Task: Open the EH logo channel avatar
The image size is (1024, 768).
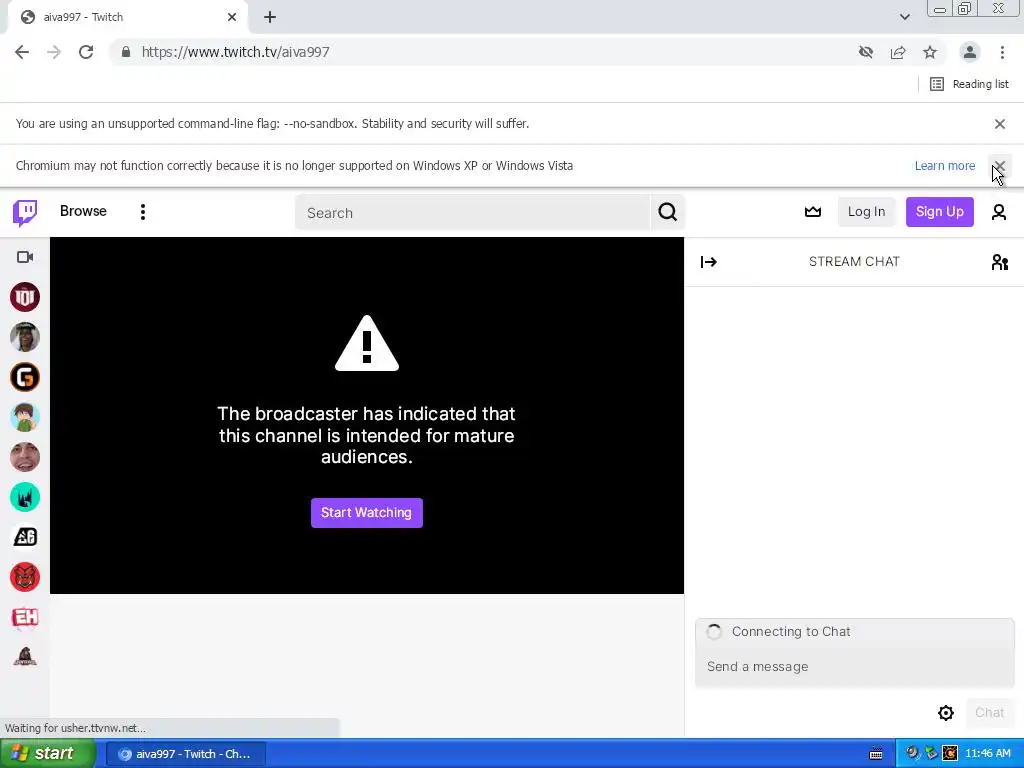Action: (x=25, y=617)
